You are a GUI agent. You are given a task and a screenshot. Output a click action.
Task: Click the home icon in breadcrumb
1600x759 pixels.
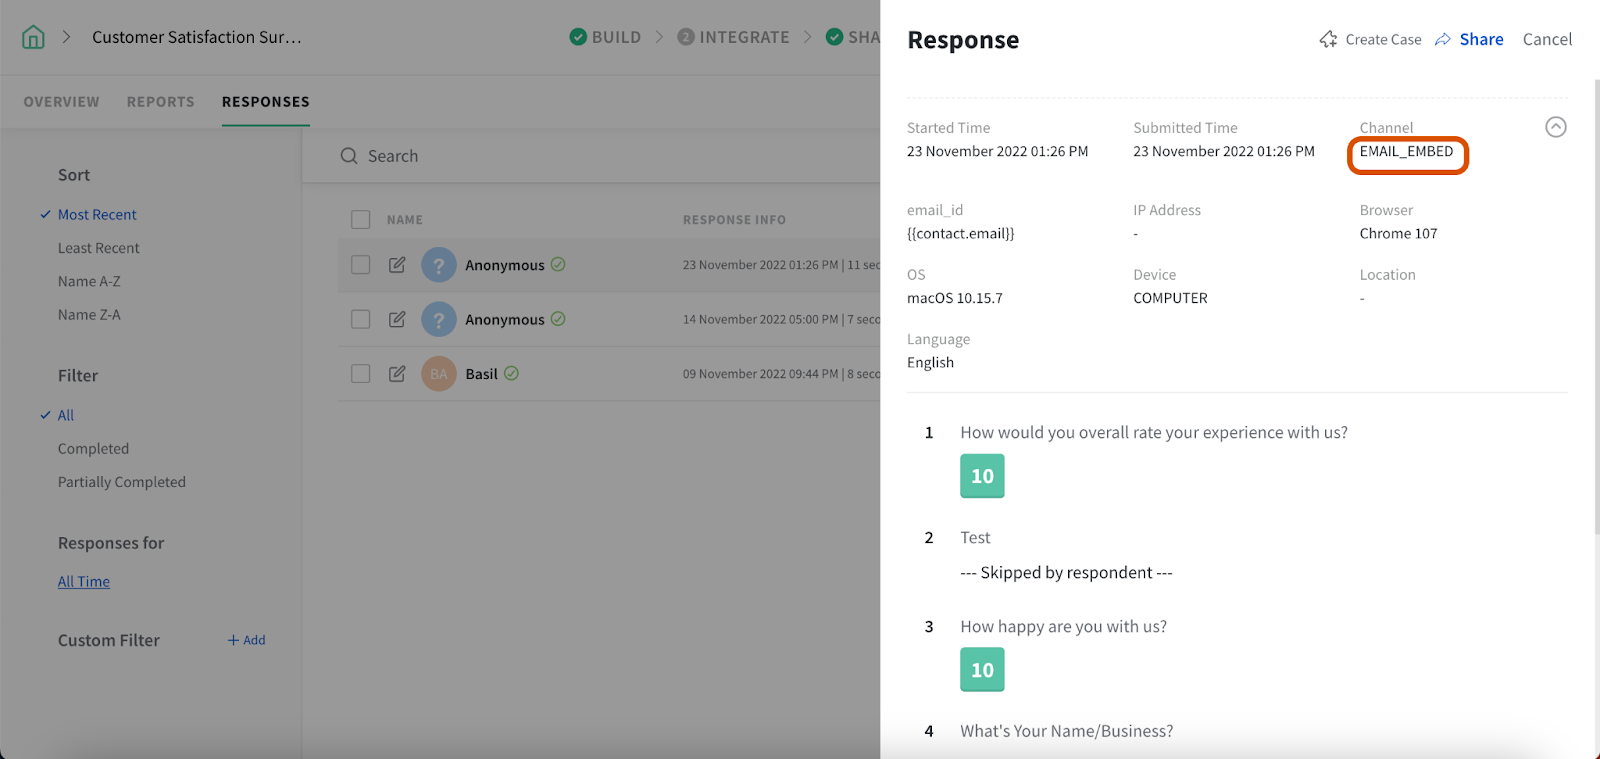33,38
